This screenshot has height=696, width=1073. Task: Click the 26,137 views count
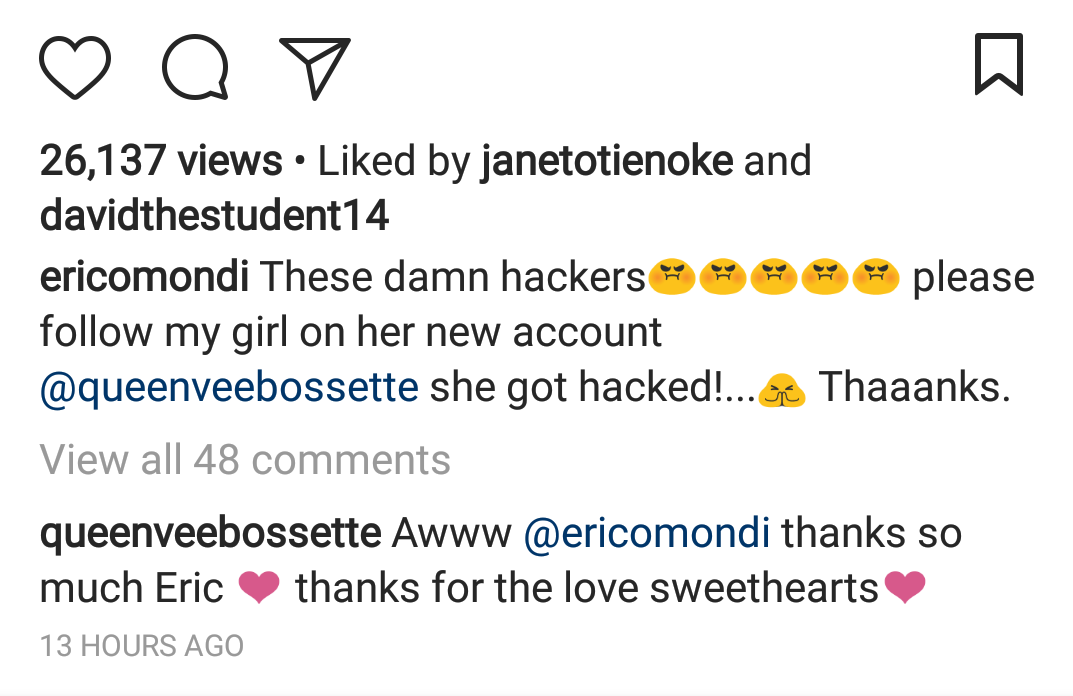point(161,161)
